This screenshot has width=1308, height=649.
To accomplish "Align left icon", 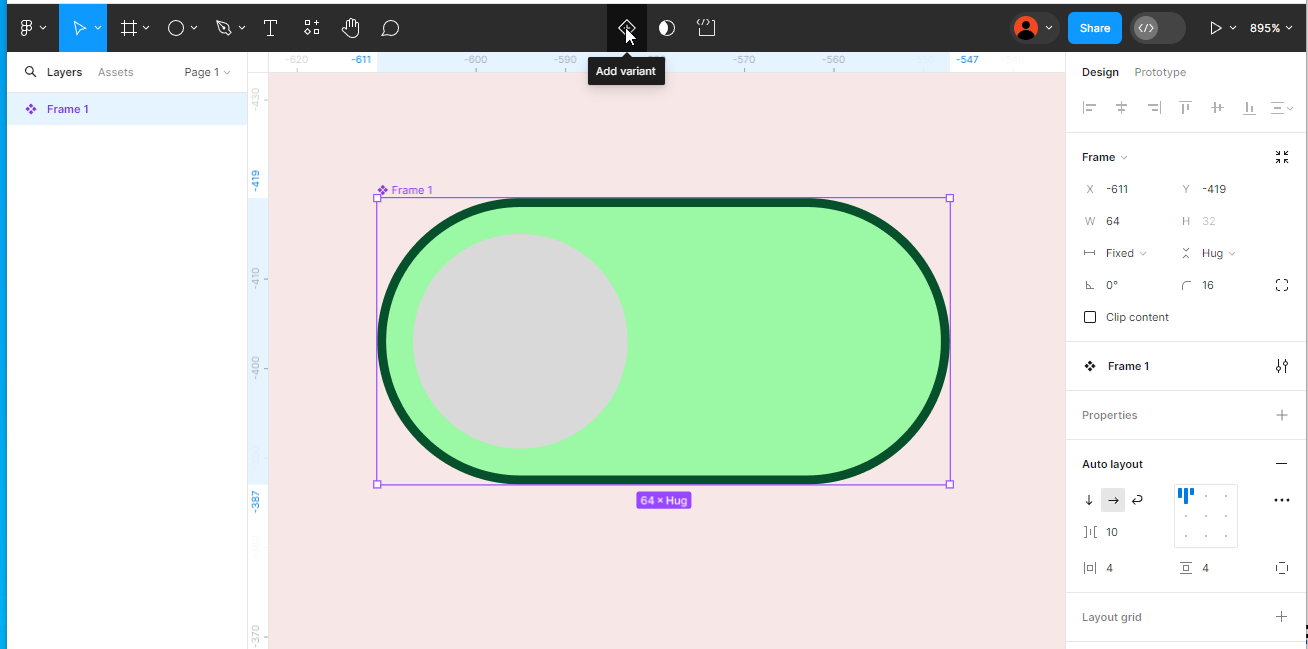I will pos(1090,108).
